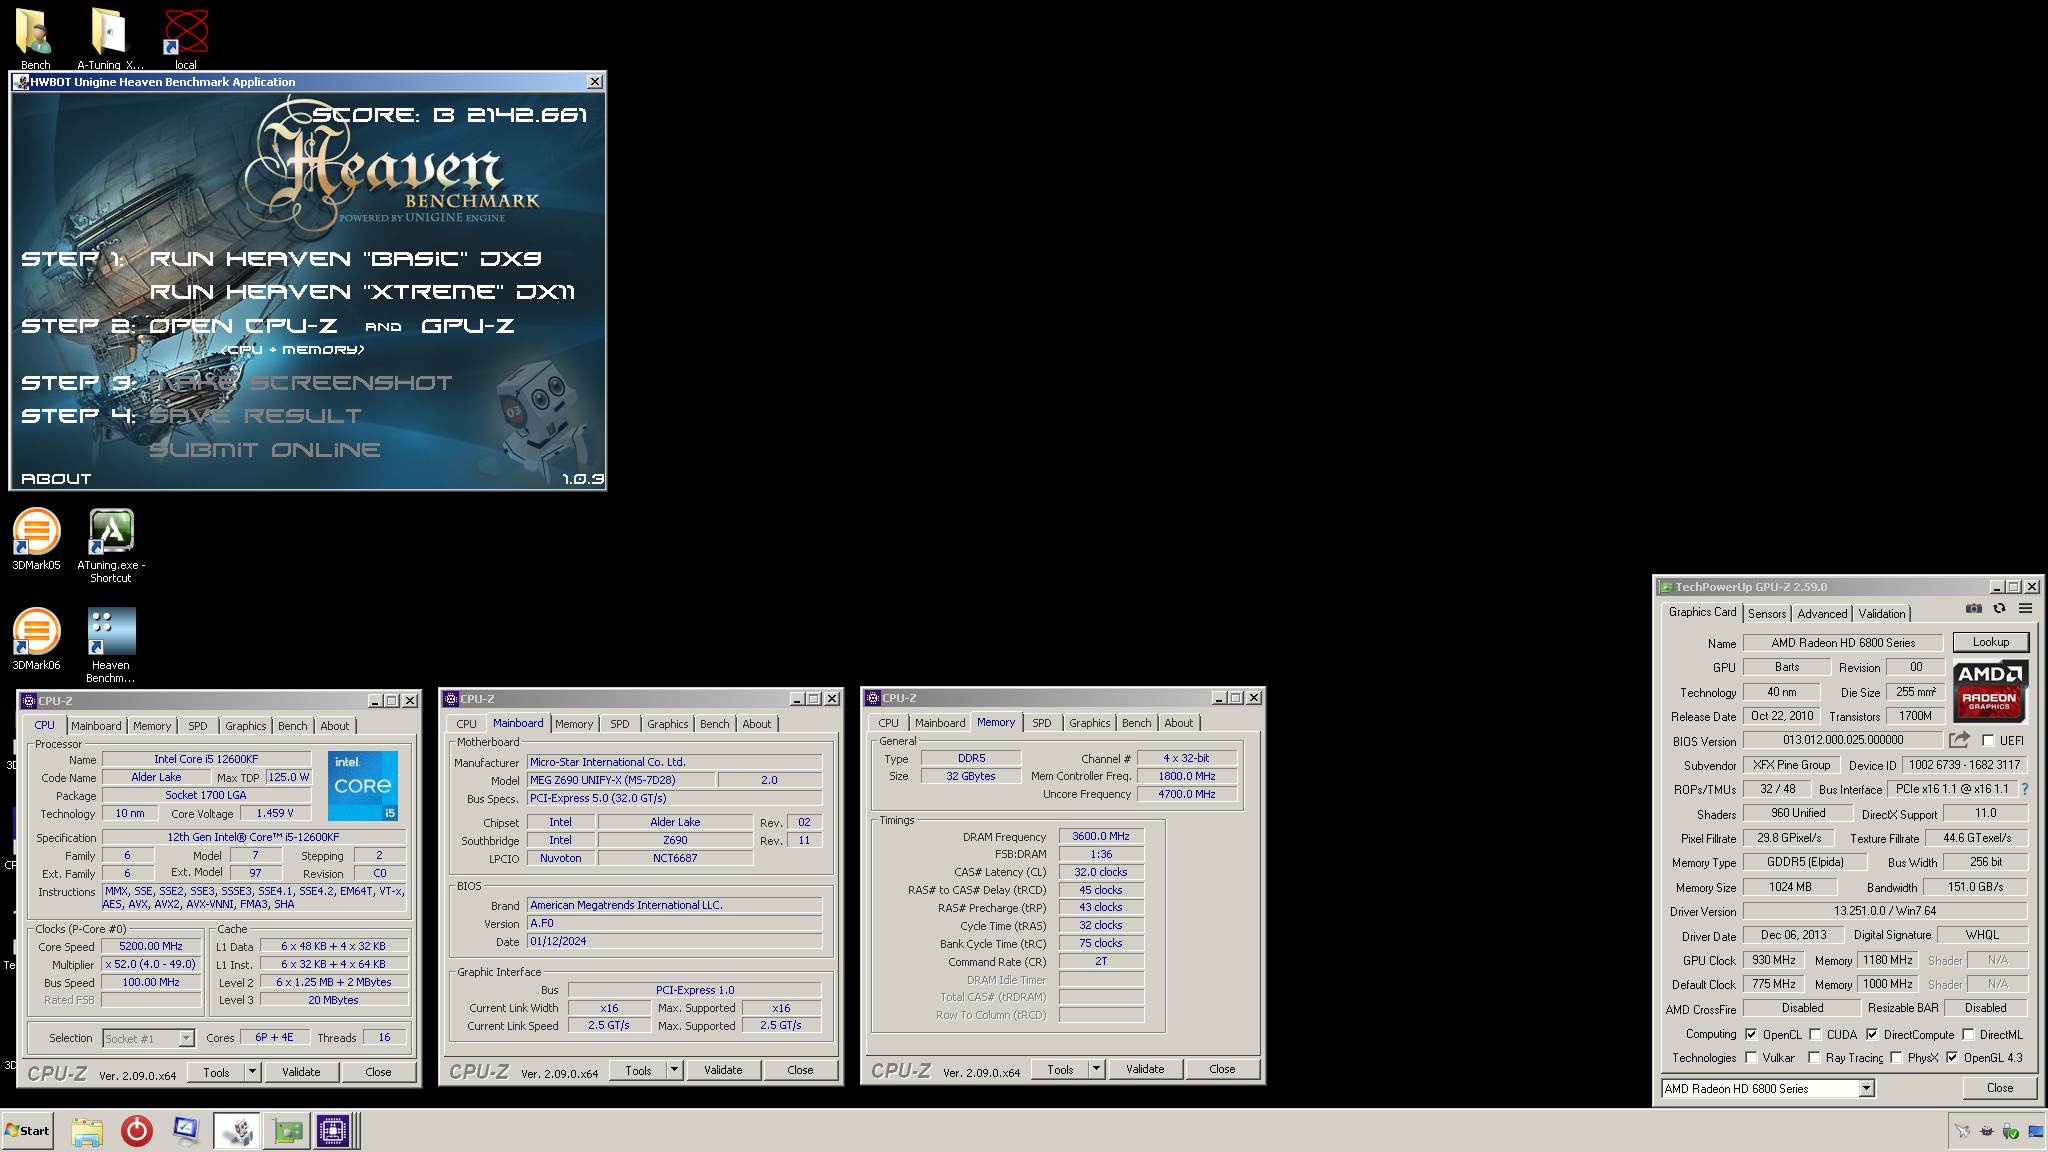Open Tools dropdown arrow in Memory window

pos(1097,1069)
